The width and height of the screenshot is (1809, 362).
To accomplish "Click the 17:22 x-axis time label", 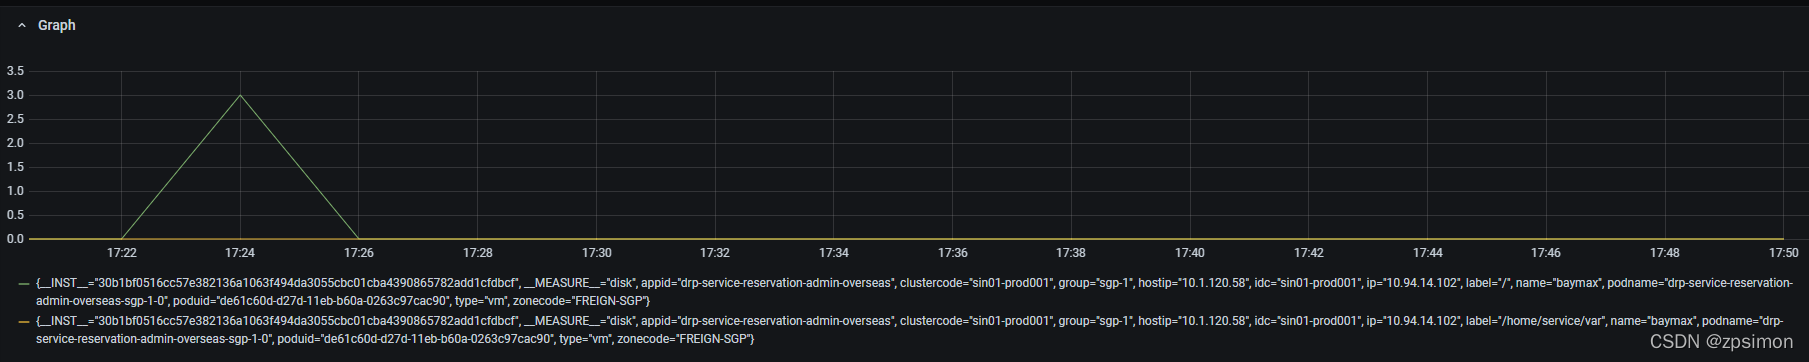I will pyautogui.click(x=122, y=253).
